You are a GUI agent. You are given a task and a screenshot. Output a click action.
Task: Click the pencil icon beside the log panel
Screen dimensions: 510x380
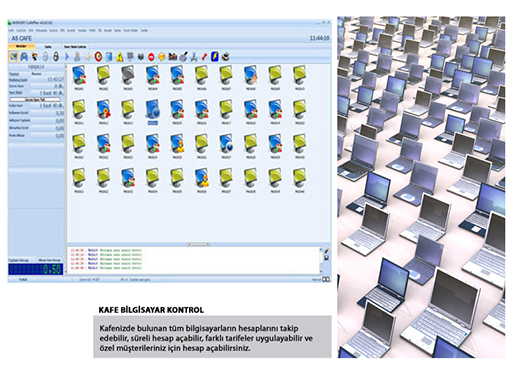pos(327,251)
